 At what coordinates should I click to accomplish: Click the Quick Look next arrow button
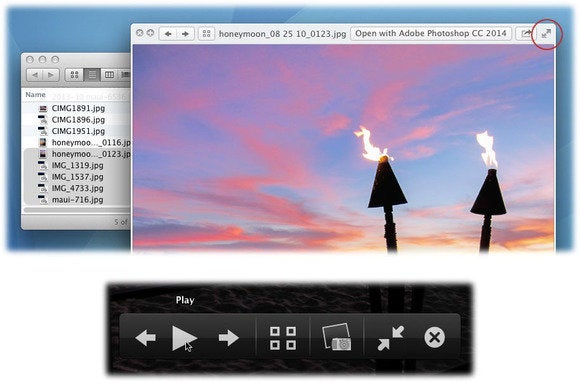[x=185, y=34]
